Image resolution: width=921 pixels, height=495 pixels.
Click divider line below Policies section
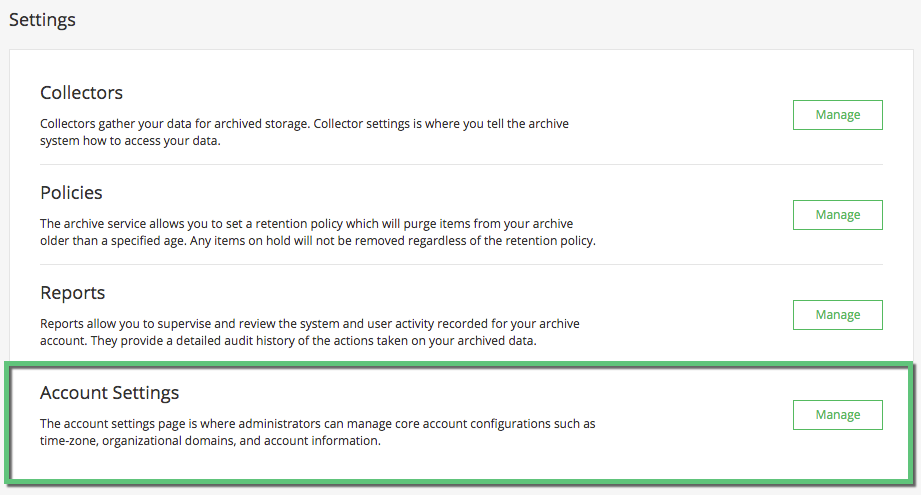[x=461, y=264]
